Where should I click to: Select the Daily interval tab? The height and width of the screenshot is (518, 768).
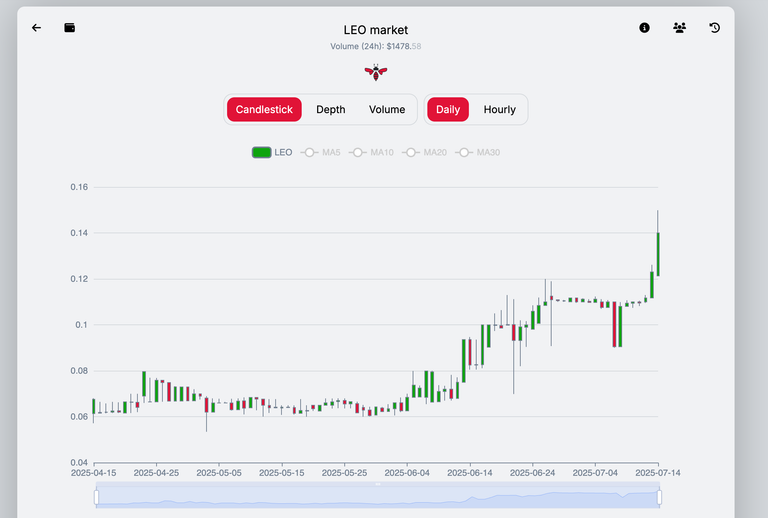pos(448,109)
